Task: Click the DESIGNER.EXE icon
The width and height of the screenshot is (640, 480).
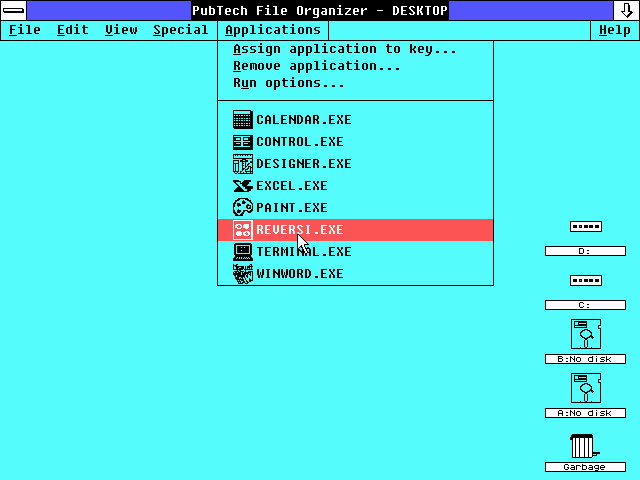Action: coord(242,164)
